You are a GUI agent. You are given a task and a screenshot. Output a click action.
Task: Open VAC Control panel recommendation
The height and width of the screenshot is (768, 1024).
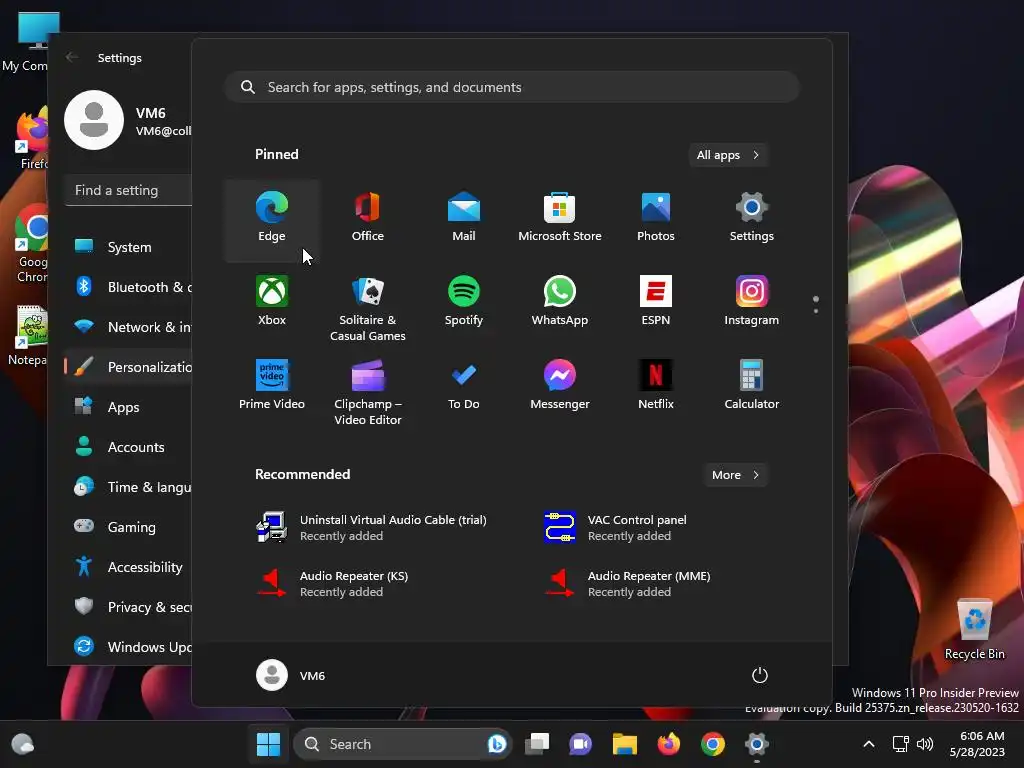click(x=615, y=528)
